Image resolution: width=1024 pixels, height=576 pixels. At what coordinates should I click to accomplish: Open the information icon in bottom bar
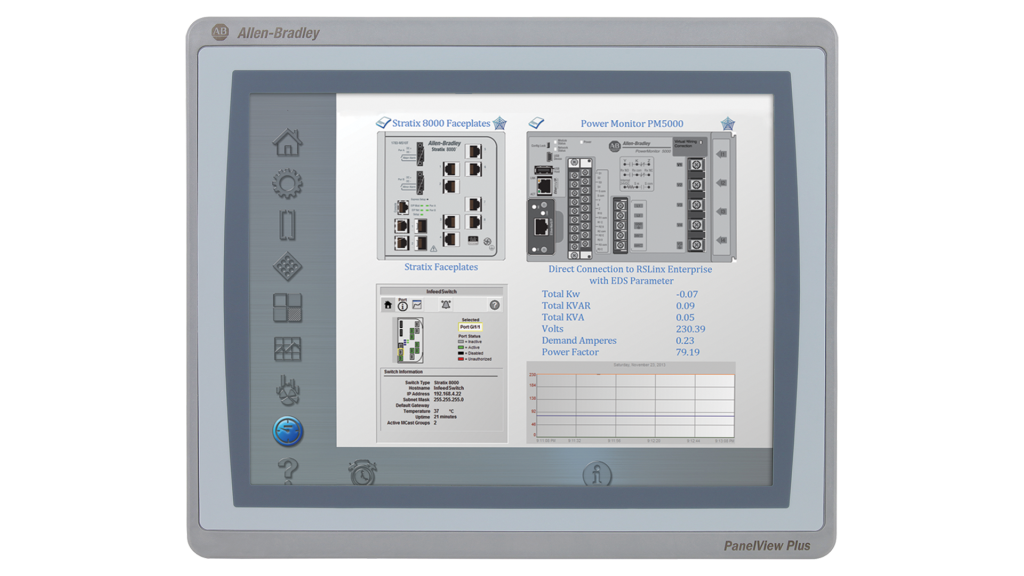click(597, 473)
